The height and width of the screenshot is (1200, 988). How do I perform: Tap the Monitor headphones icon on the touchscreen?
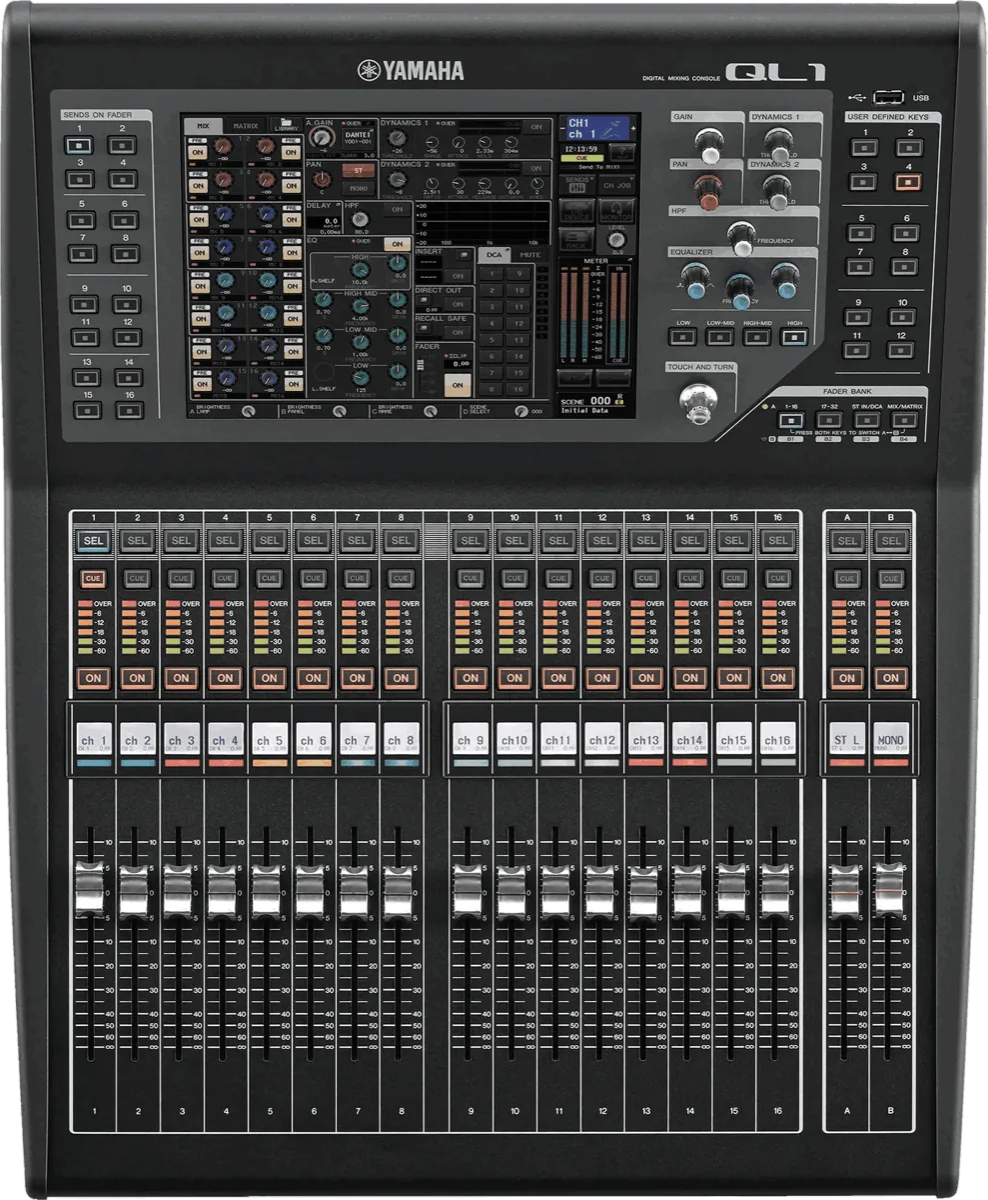[617, 210]
